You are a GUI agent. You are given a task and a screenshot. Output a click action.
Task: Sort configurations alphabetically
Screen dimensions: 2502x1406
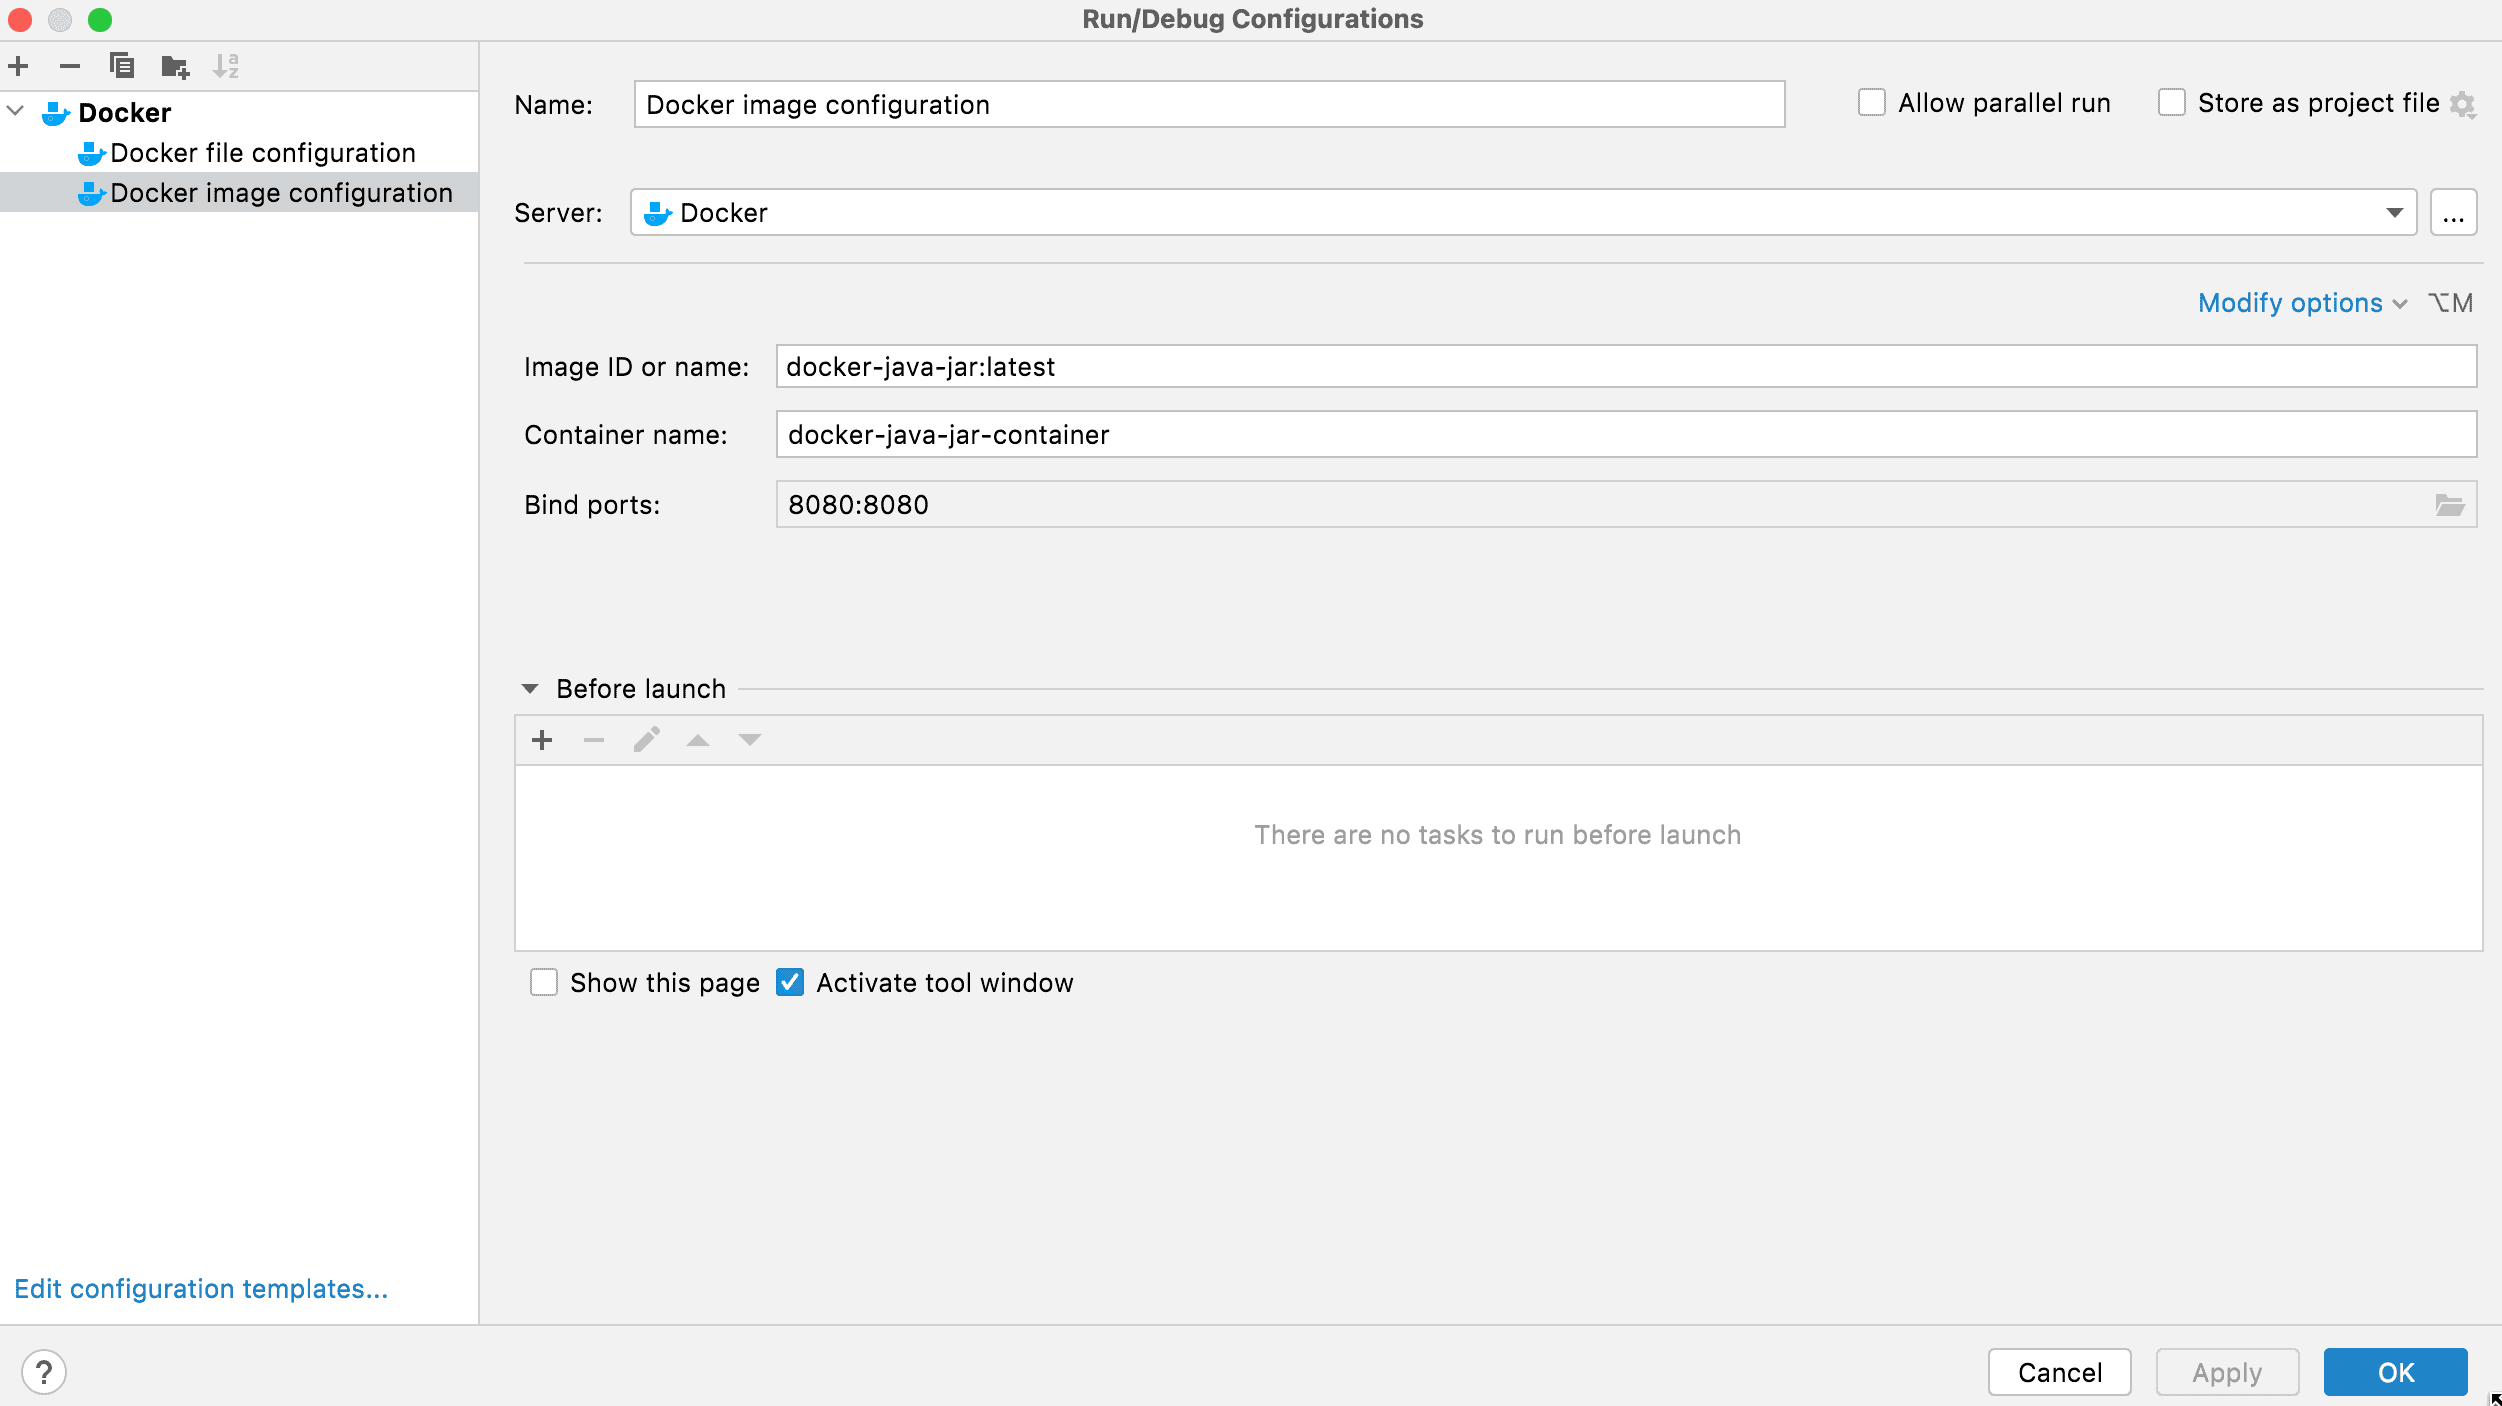coord(227,65)
